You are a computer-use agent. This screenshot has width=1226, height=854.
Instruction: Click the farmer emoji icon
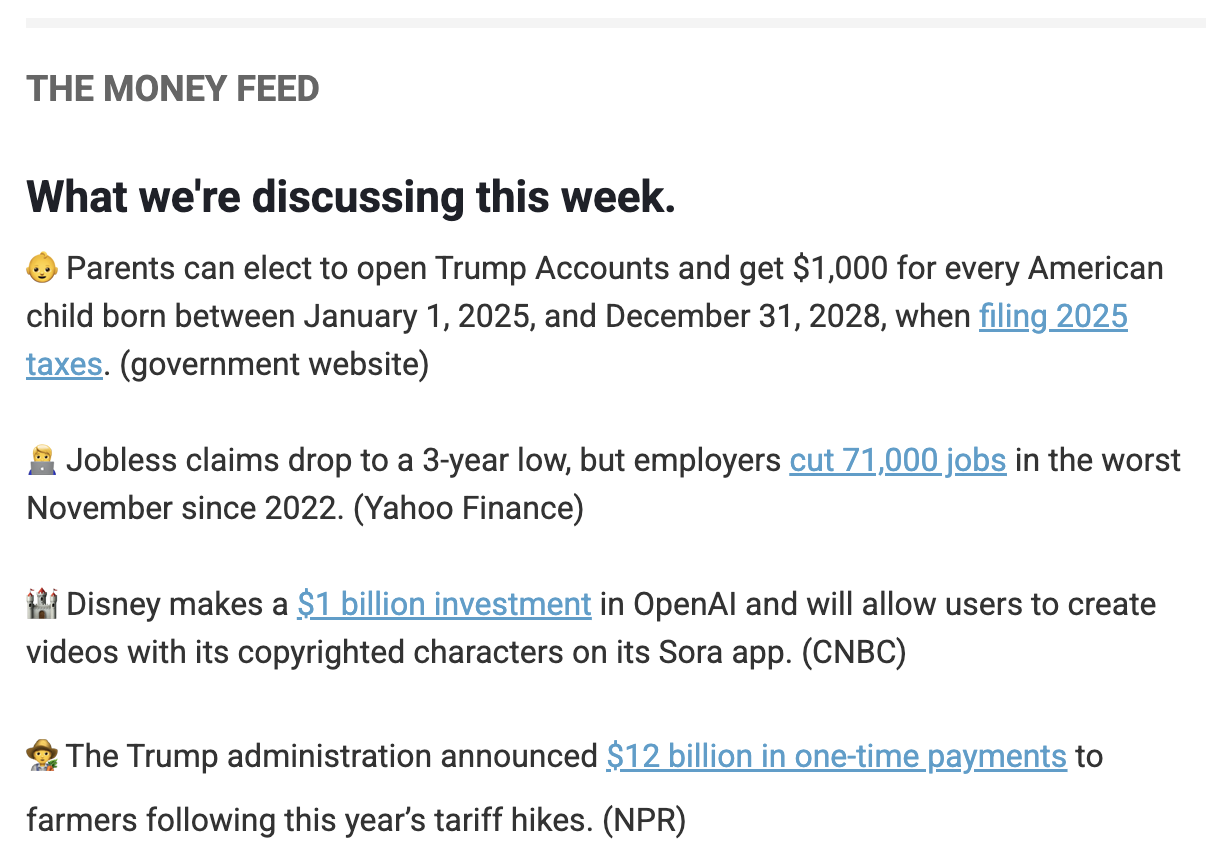coord(41,756)
